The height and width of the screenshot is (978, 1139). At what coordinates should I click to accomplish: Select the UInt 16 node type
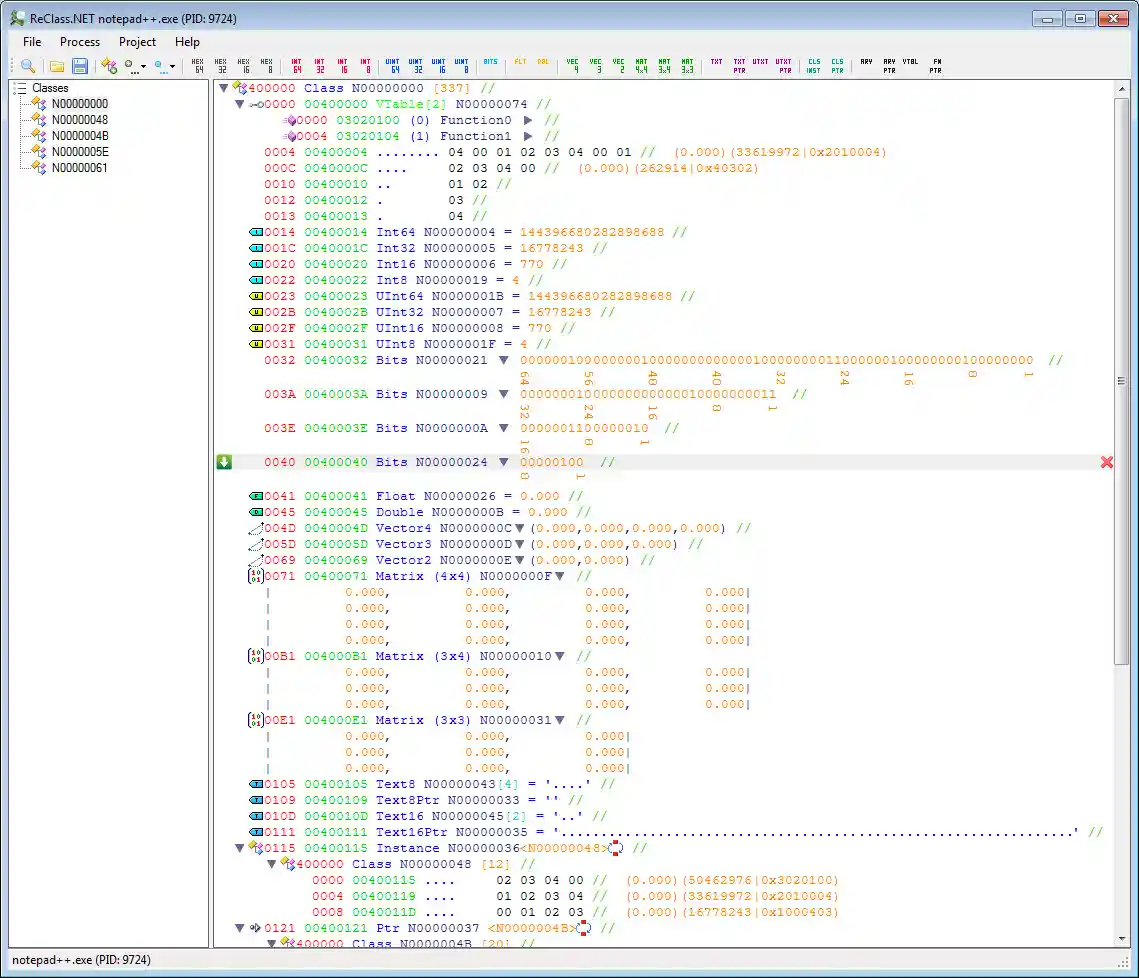click(x=440, y=66)
